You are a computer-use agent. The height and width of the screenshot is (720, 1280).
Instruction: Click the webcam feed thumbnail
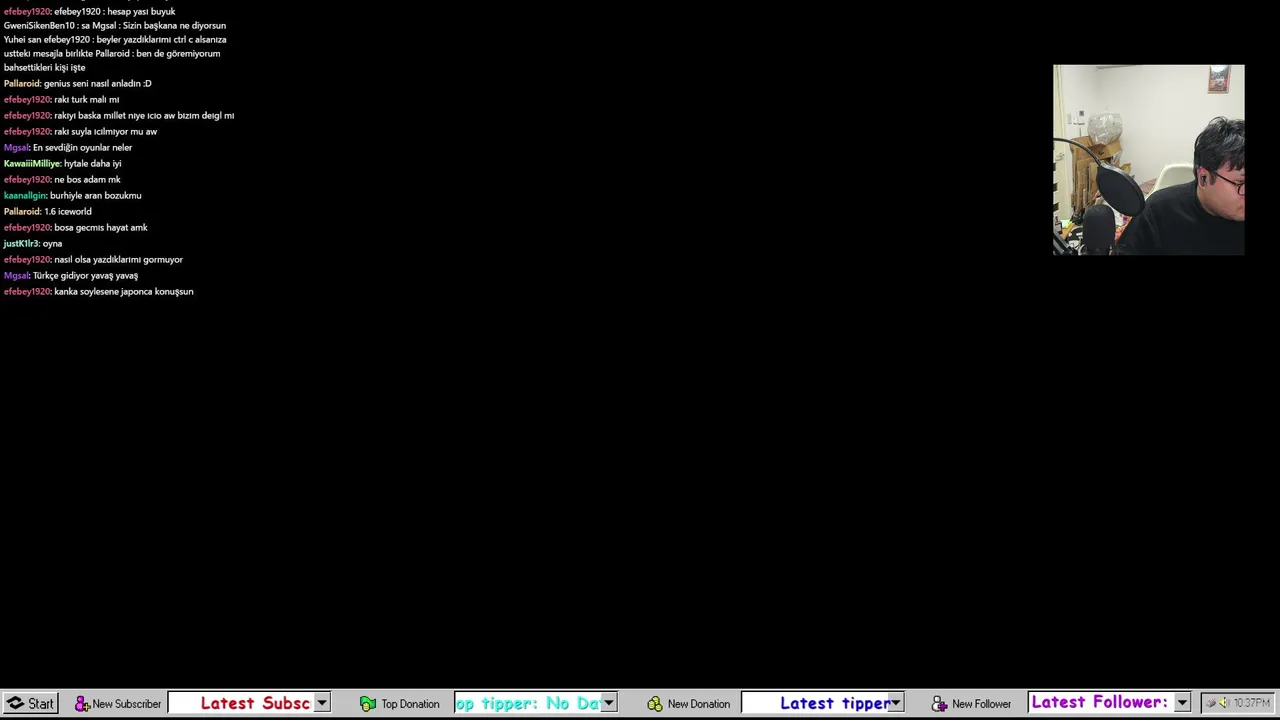click(x=1149, y=160)
